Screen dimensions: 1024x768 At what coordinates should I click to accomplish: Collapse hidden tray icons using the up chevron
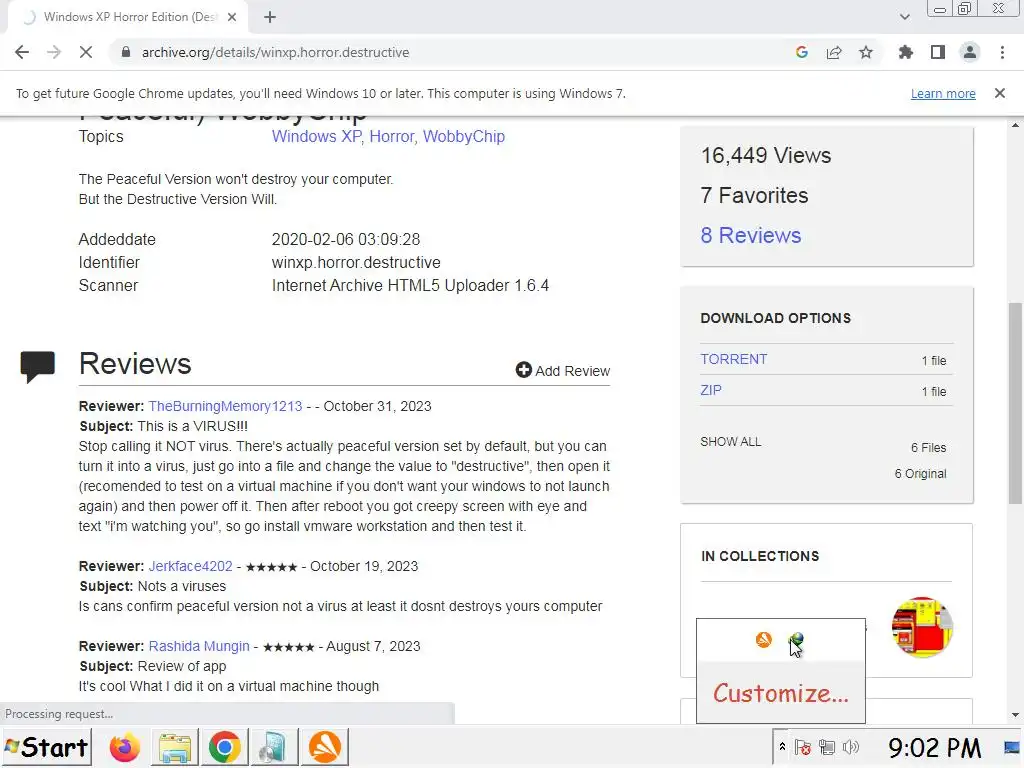(x=782, y=746)
